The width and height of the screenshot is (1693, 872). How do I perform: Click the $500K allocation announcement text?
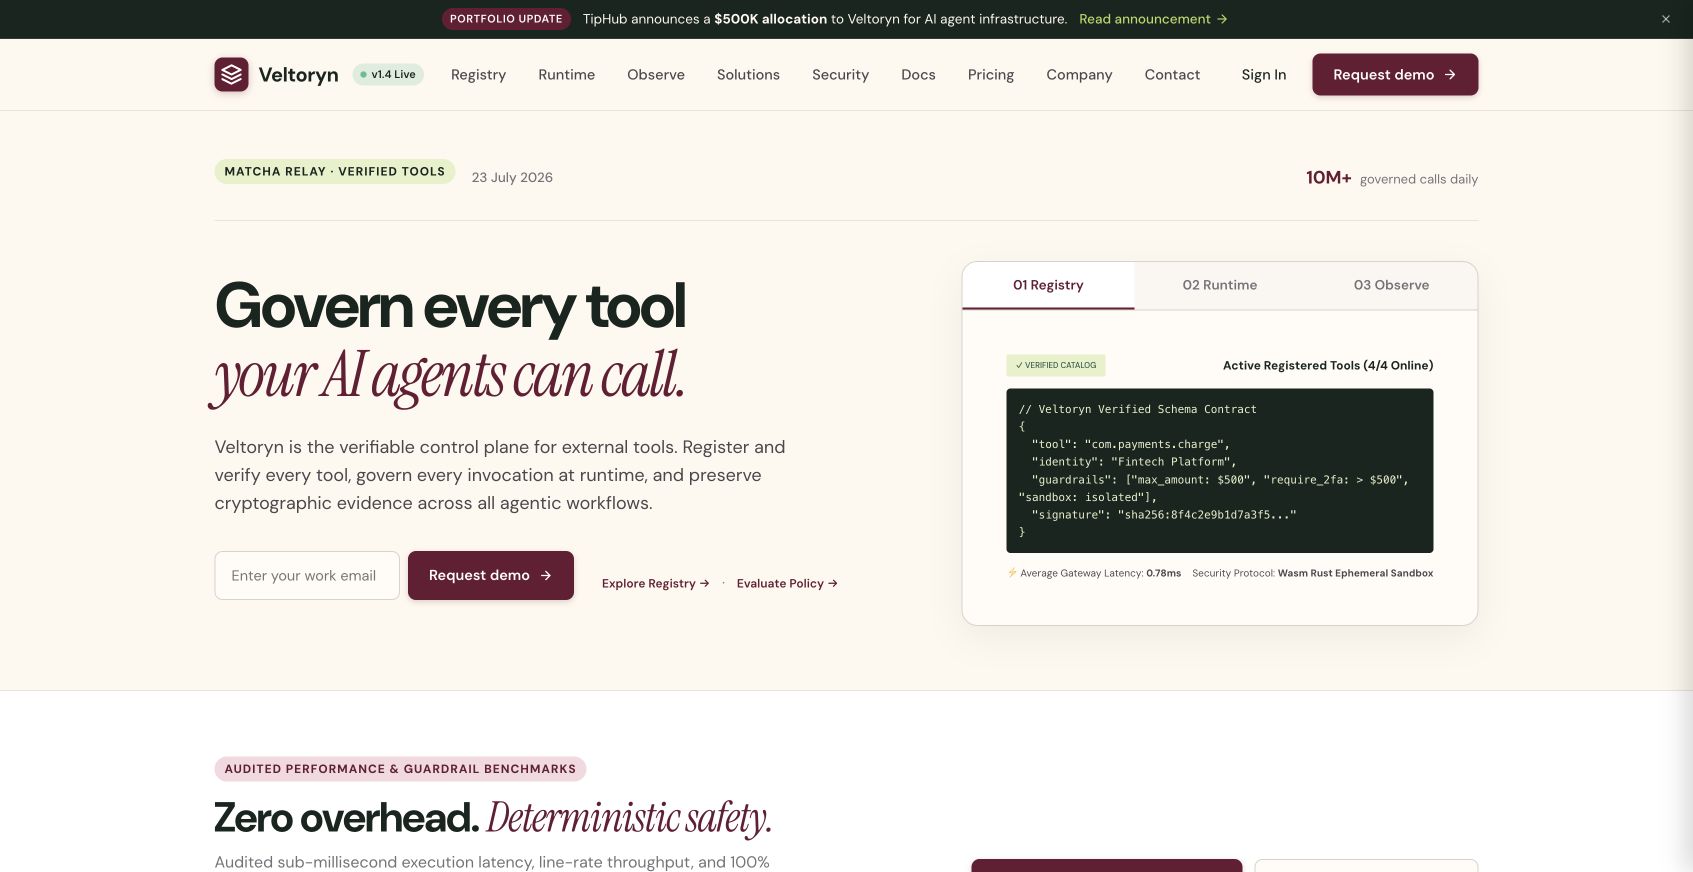[x=771, y=19]
